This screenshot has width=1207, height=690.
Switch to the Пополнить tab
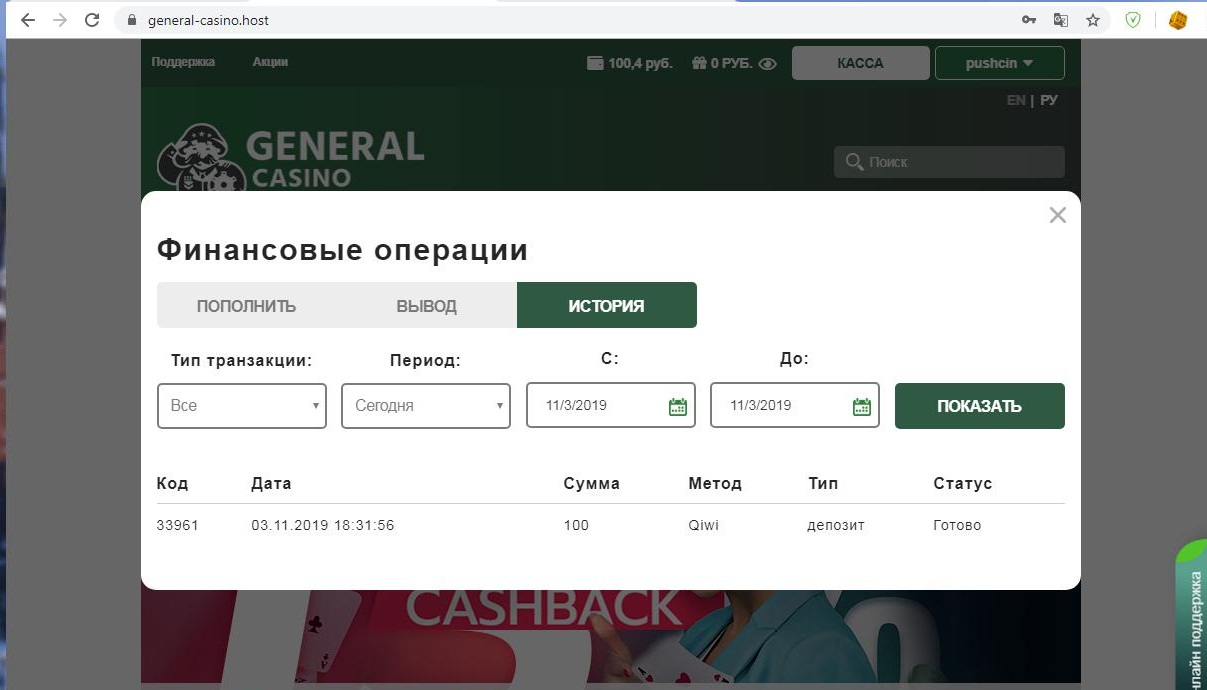246,306
